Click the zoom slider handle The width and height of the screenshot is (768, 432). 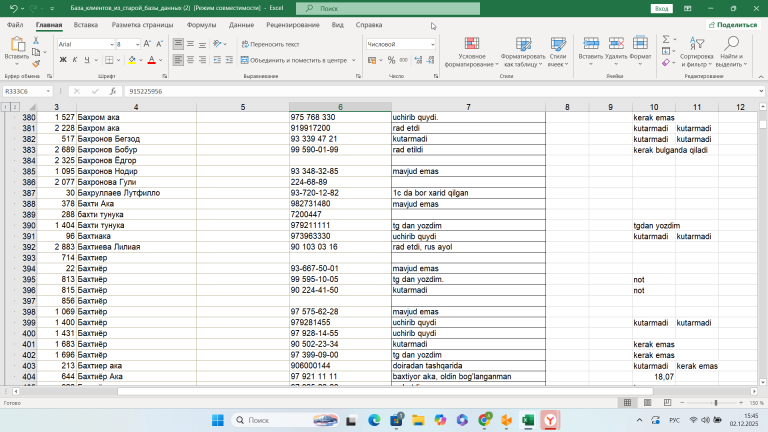coord(716,403)
